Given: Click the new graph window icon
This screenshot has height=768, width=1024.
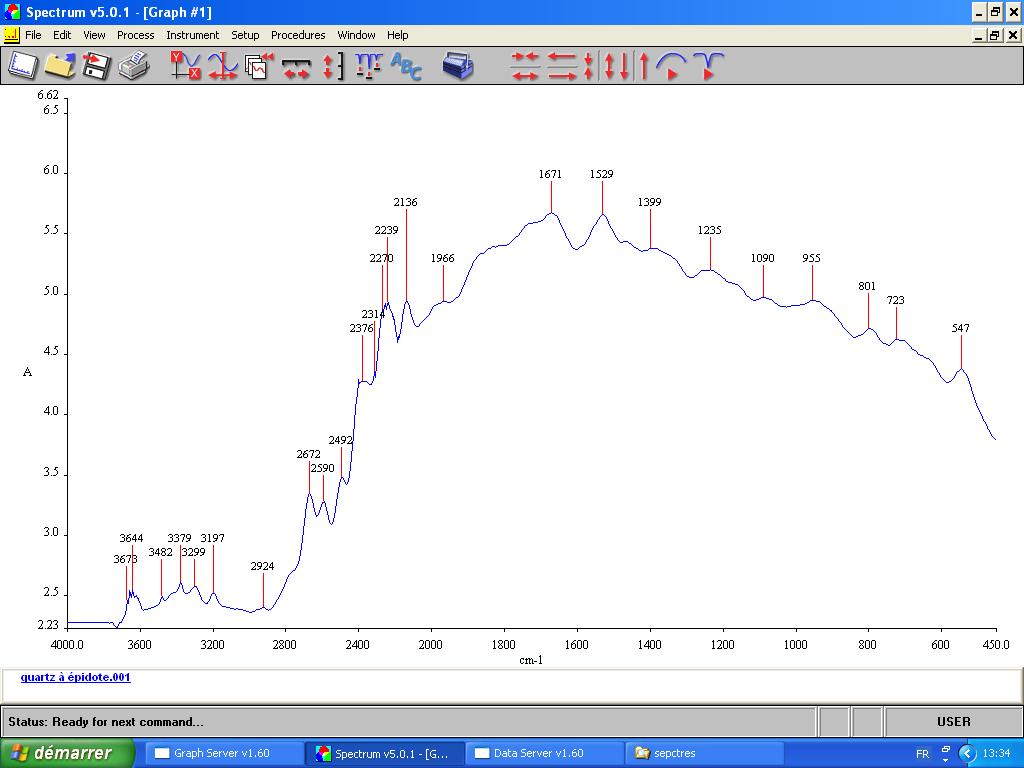Looking at the screenshot, I should click(x=22, y=66).
